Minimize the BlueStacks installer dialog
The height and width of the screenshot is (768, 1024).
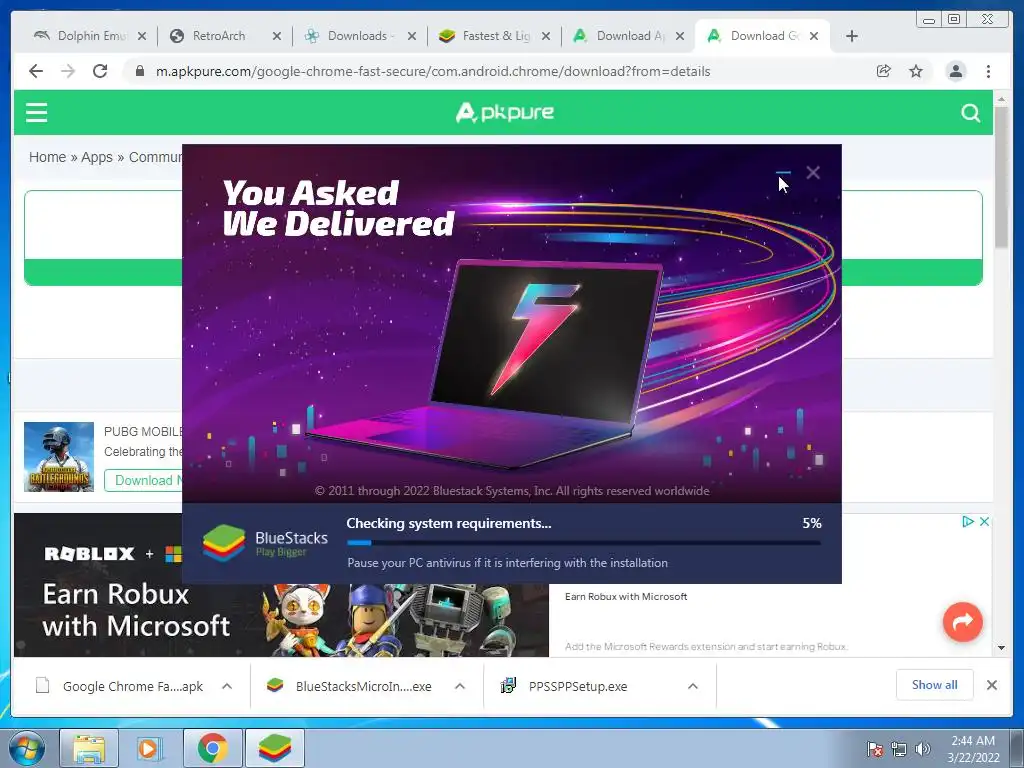point(783,172)
